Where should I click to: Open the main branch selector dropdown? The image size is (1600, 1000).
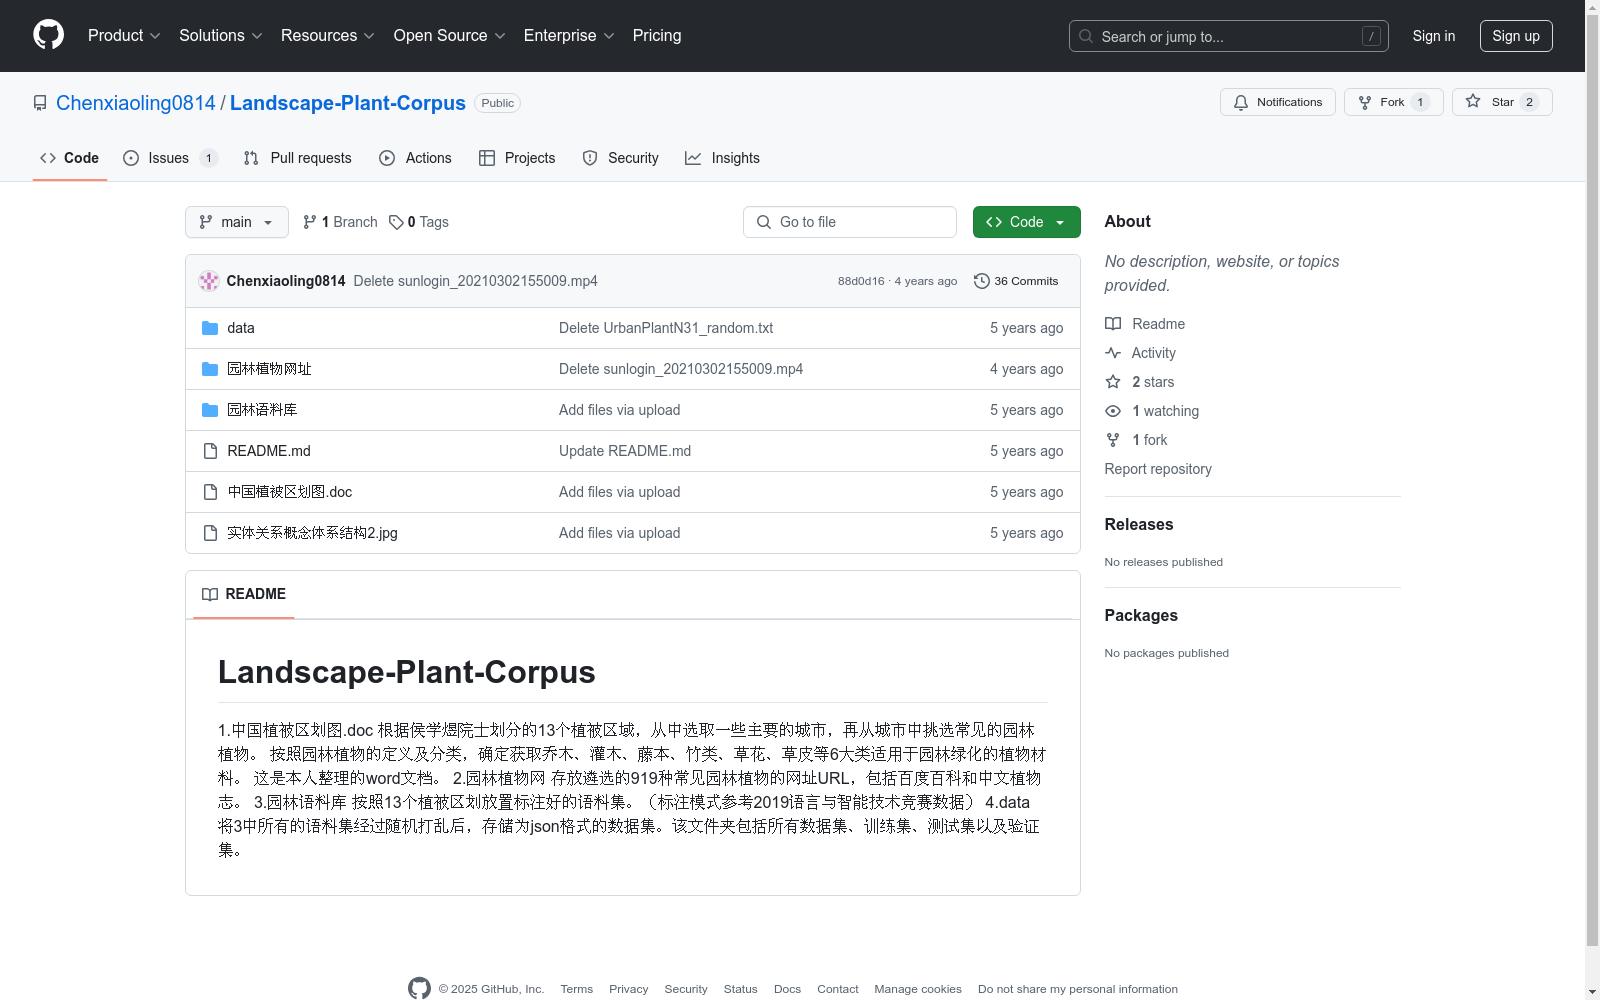click(237, 222)
